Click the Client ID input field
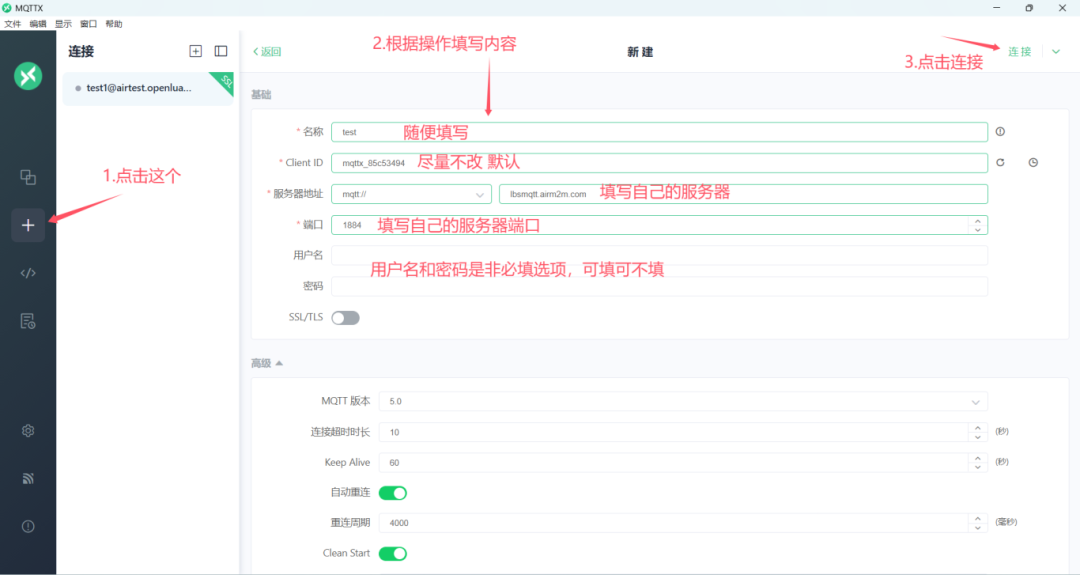1080x575 pixels. (x=659, y=163)
